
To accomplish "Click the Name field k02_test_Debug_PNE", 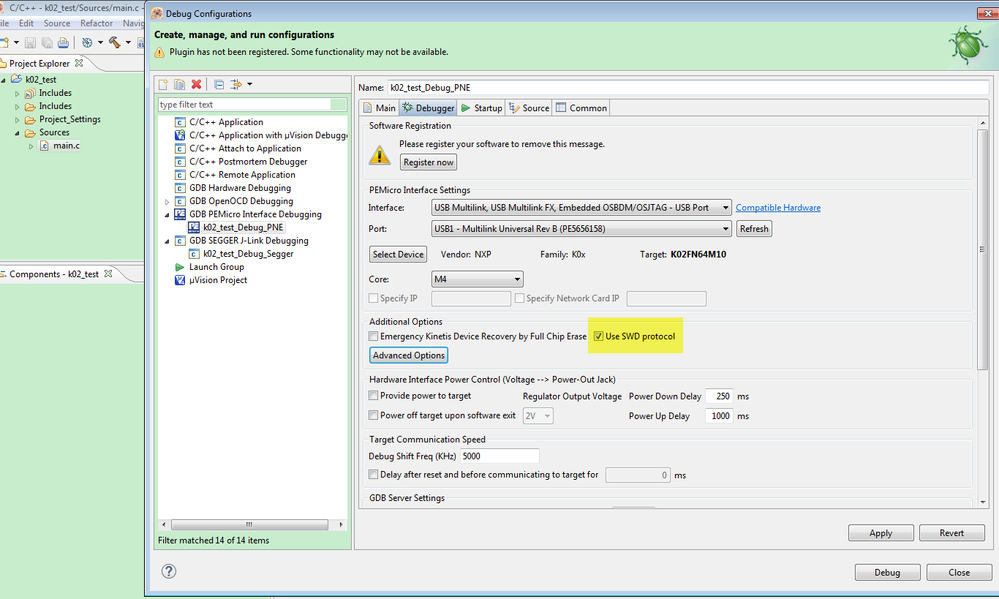I will [x=688, y=88].
